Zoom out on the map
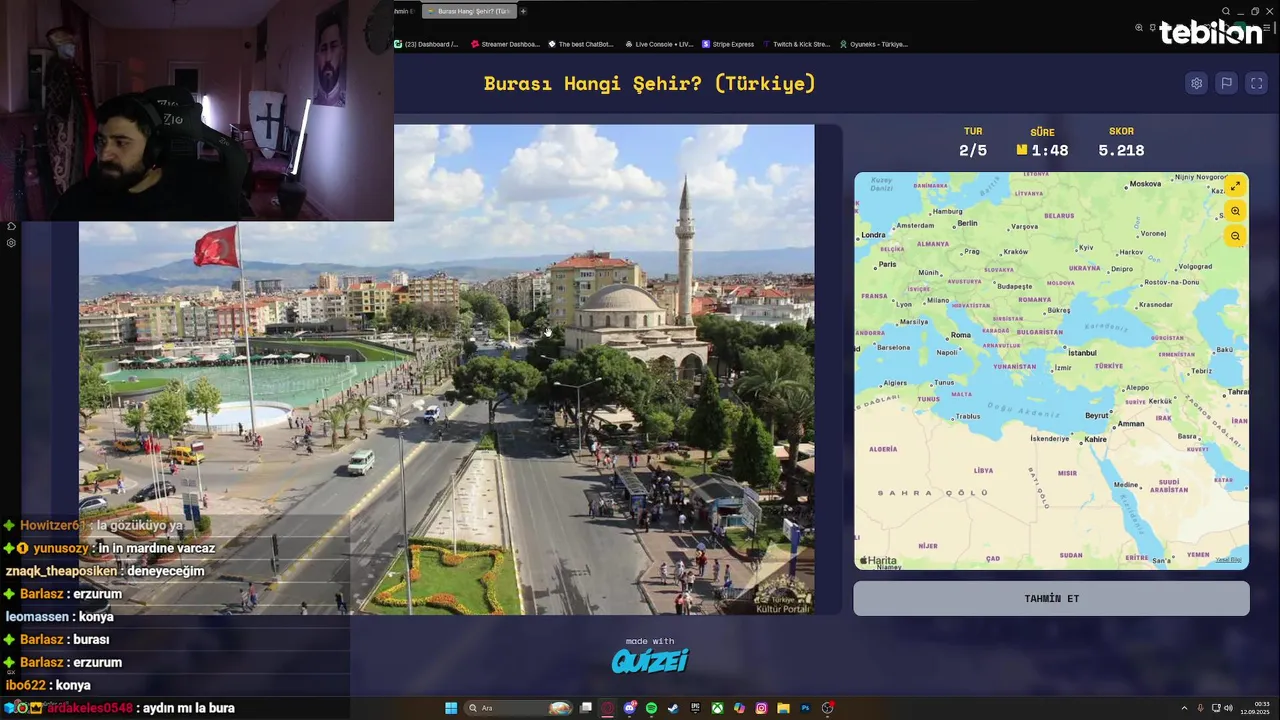The image size is (1280, 720). [1235, 236]
